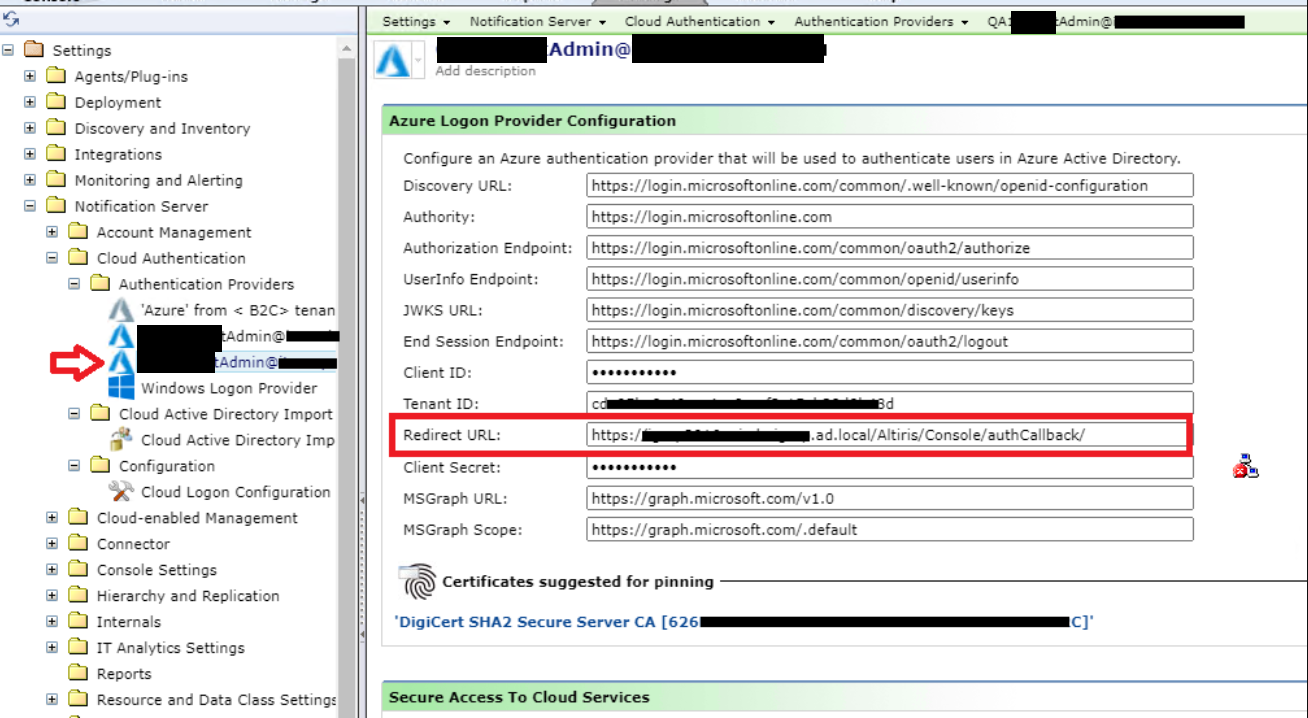The width and height of the screenshot is (1308, 718).
Task: Click the Discovery URL input field
Action: click(890, 185)
